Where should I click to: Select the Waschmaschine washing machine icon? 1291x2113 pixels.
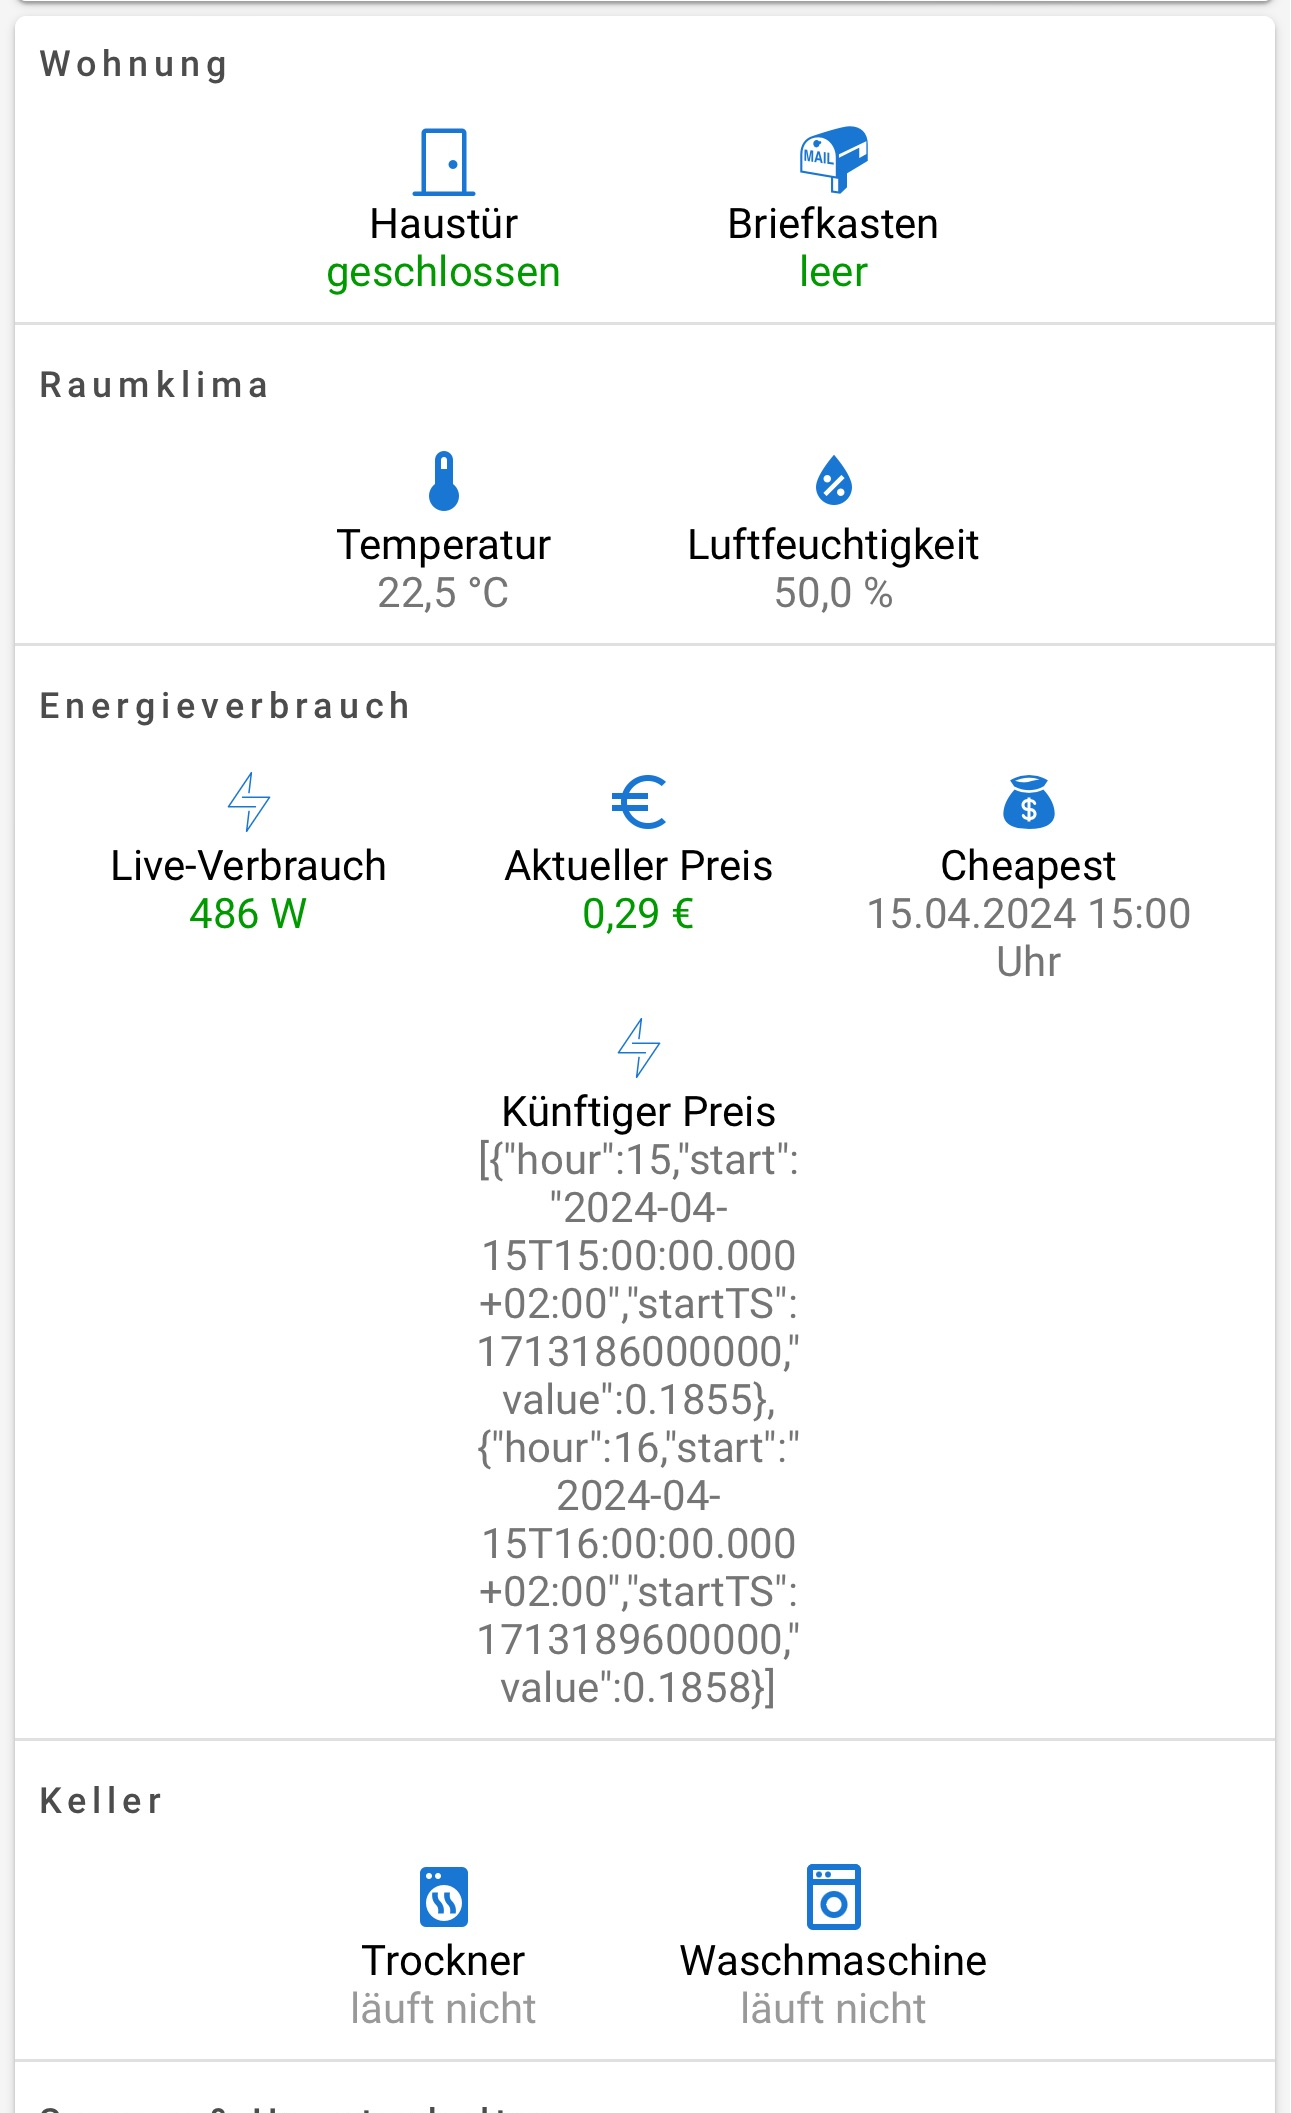(833, 1896)
